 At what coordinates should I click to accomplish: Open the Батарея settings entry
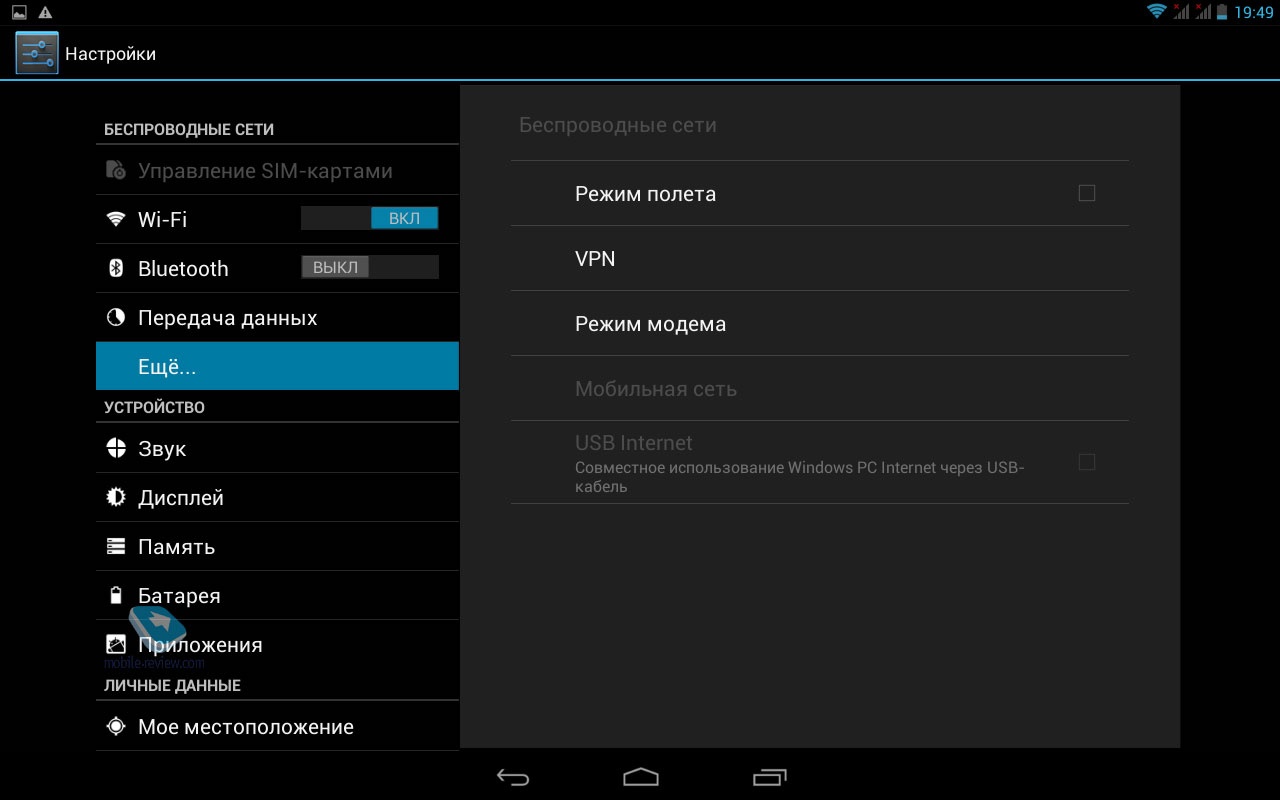click(277, 596)
